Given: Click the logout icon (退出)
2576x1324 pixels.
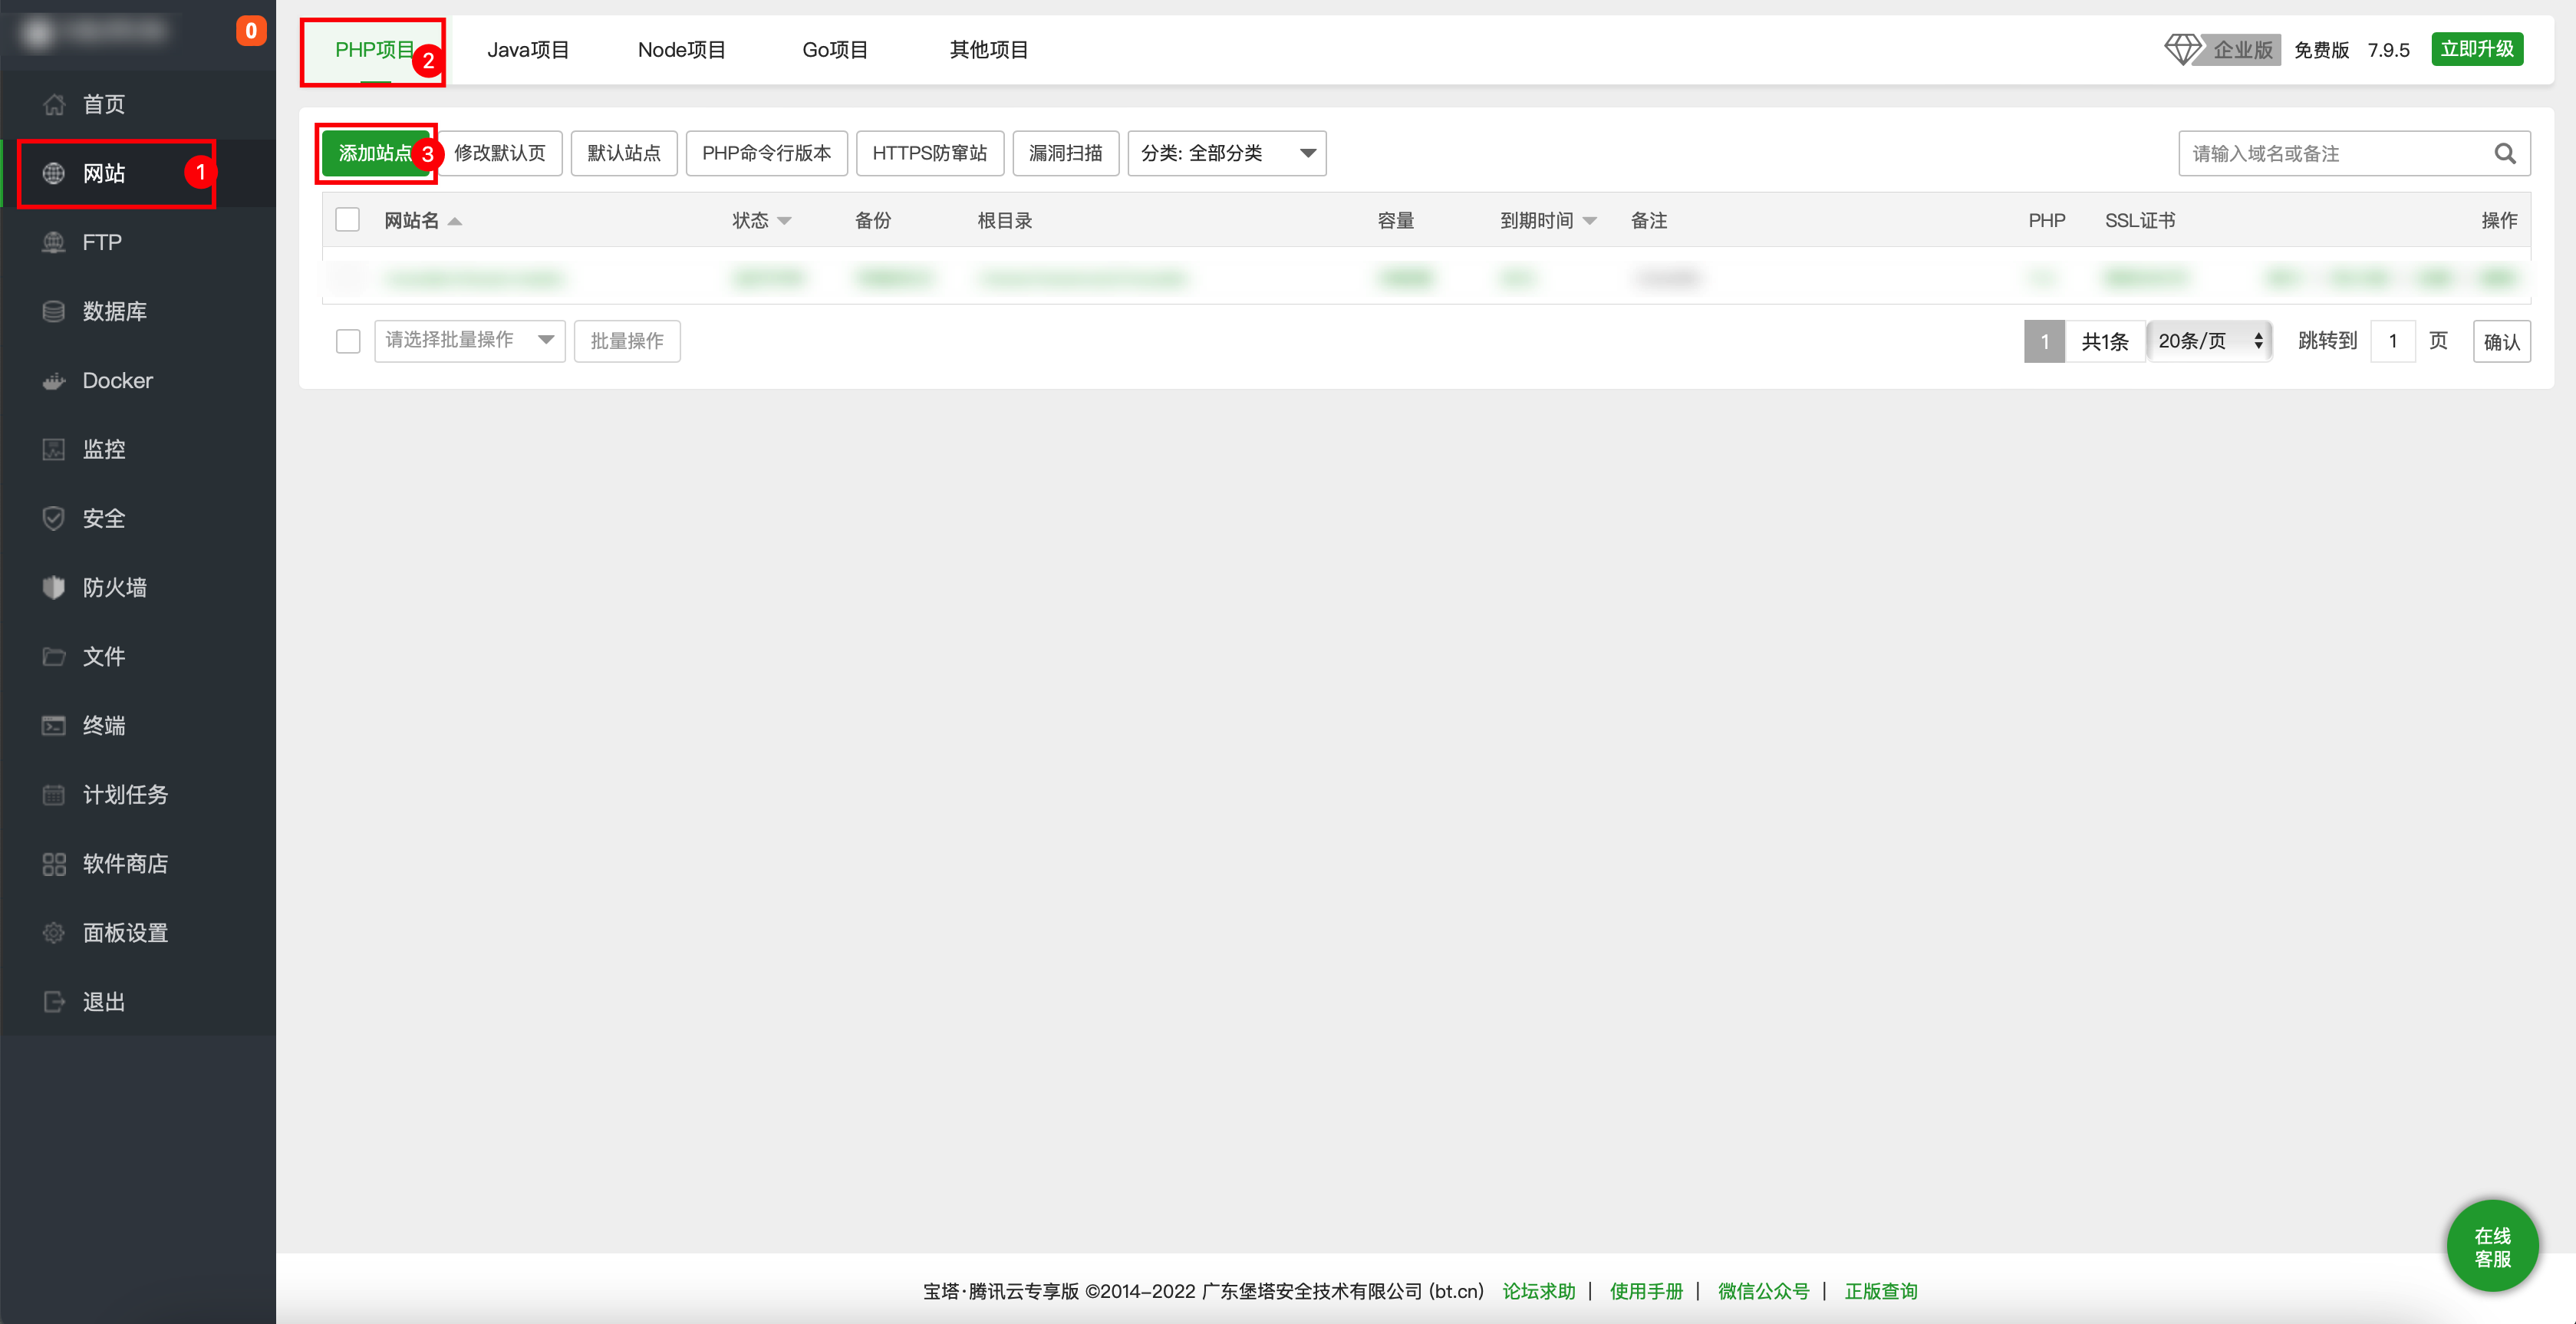Looking at the screenshot, I should [x=54, y=1002].
